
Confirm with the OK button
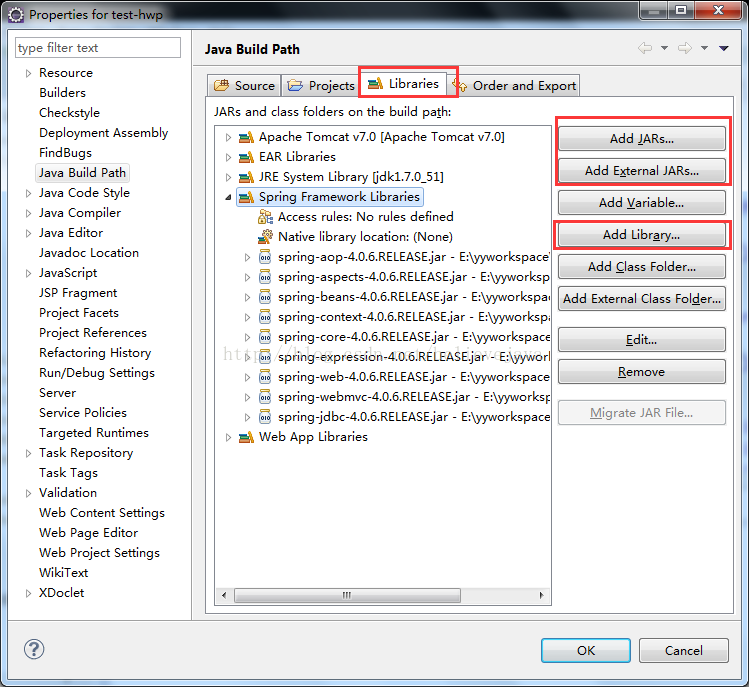(586, 651)
